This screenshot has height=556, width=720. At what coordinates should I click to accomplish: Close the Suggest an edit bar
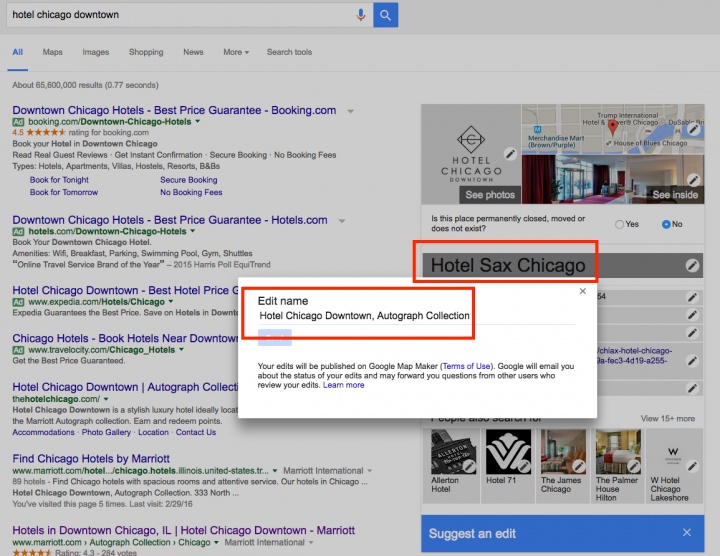pyautogui.click(x=687, y=533)
